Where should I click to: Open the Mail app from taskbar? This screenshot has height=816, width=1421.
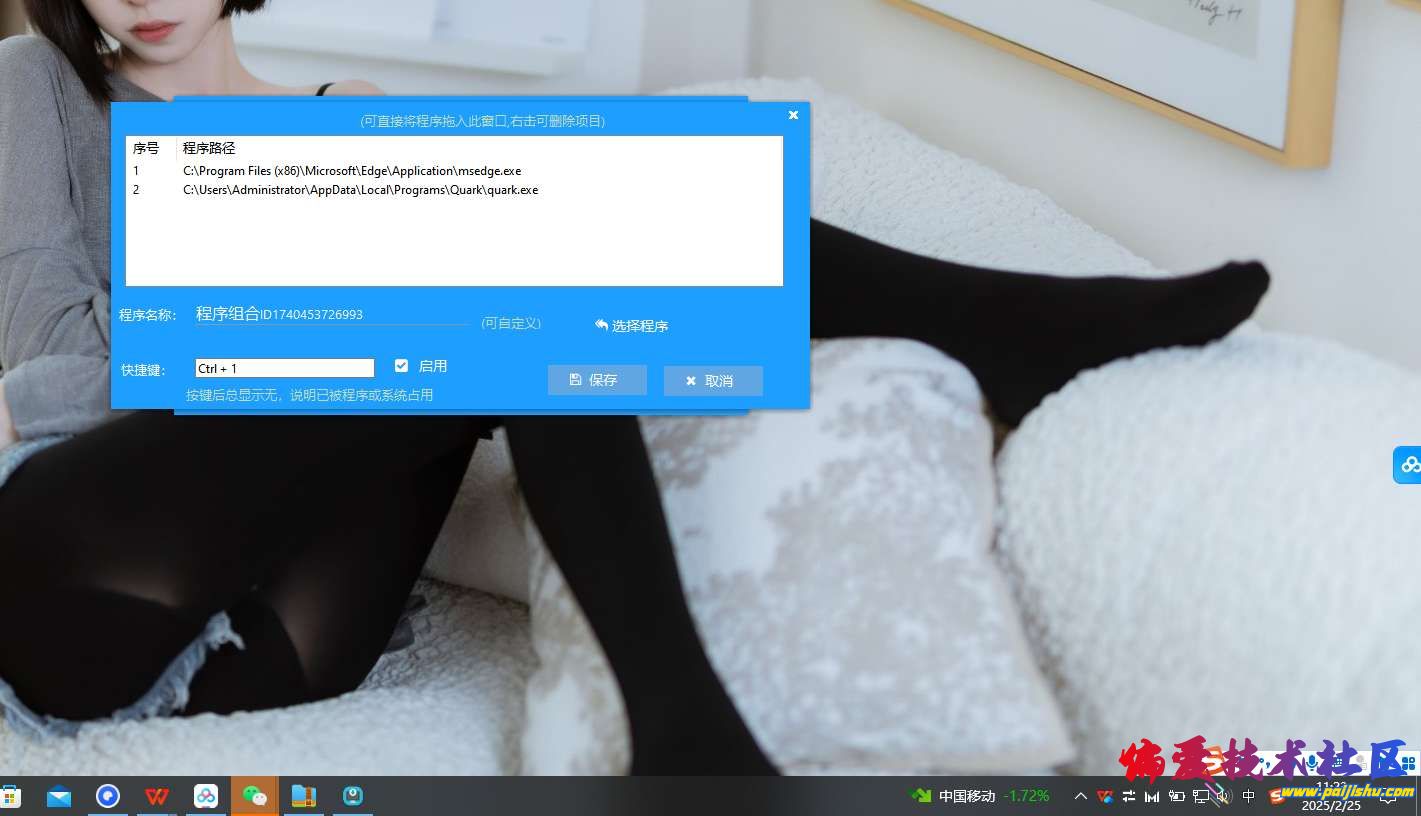[x=59, y=796]
